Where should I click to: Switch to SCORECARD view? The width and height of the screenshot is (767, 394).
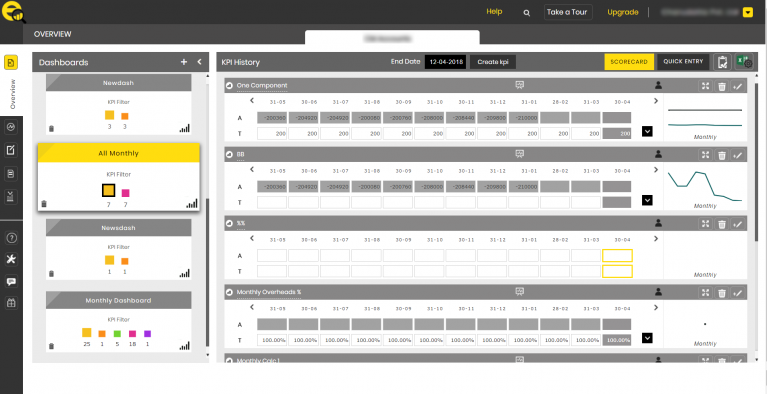[x=629, y=62]
